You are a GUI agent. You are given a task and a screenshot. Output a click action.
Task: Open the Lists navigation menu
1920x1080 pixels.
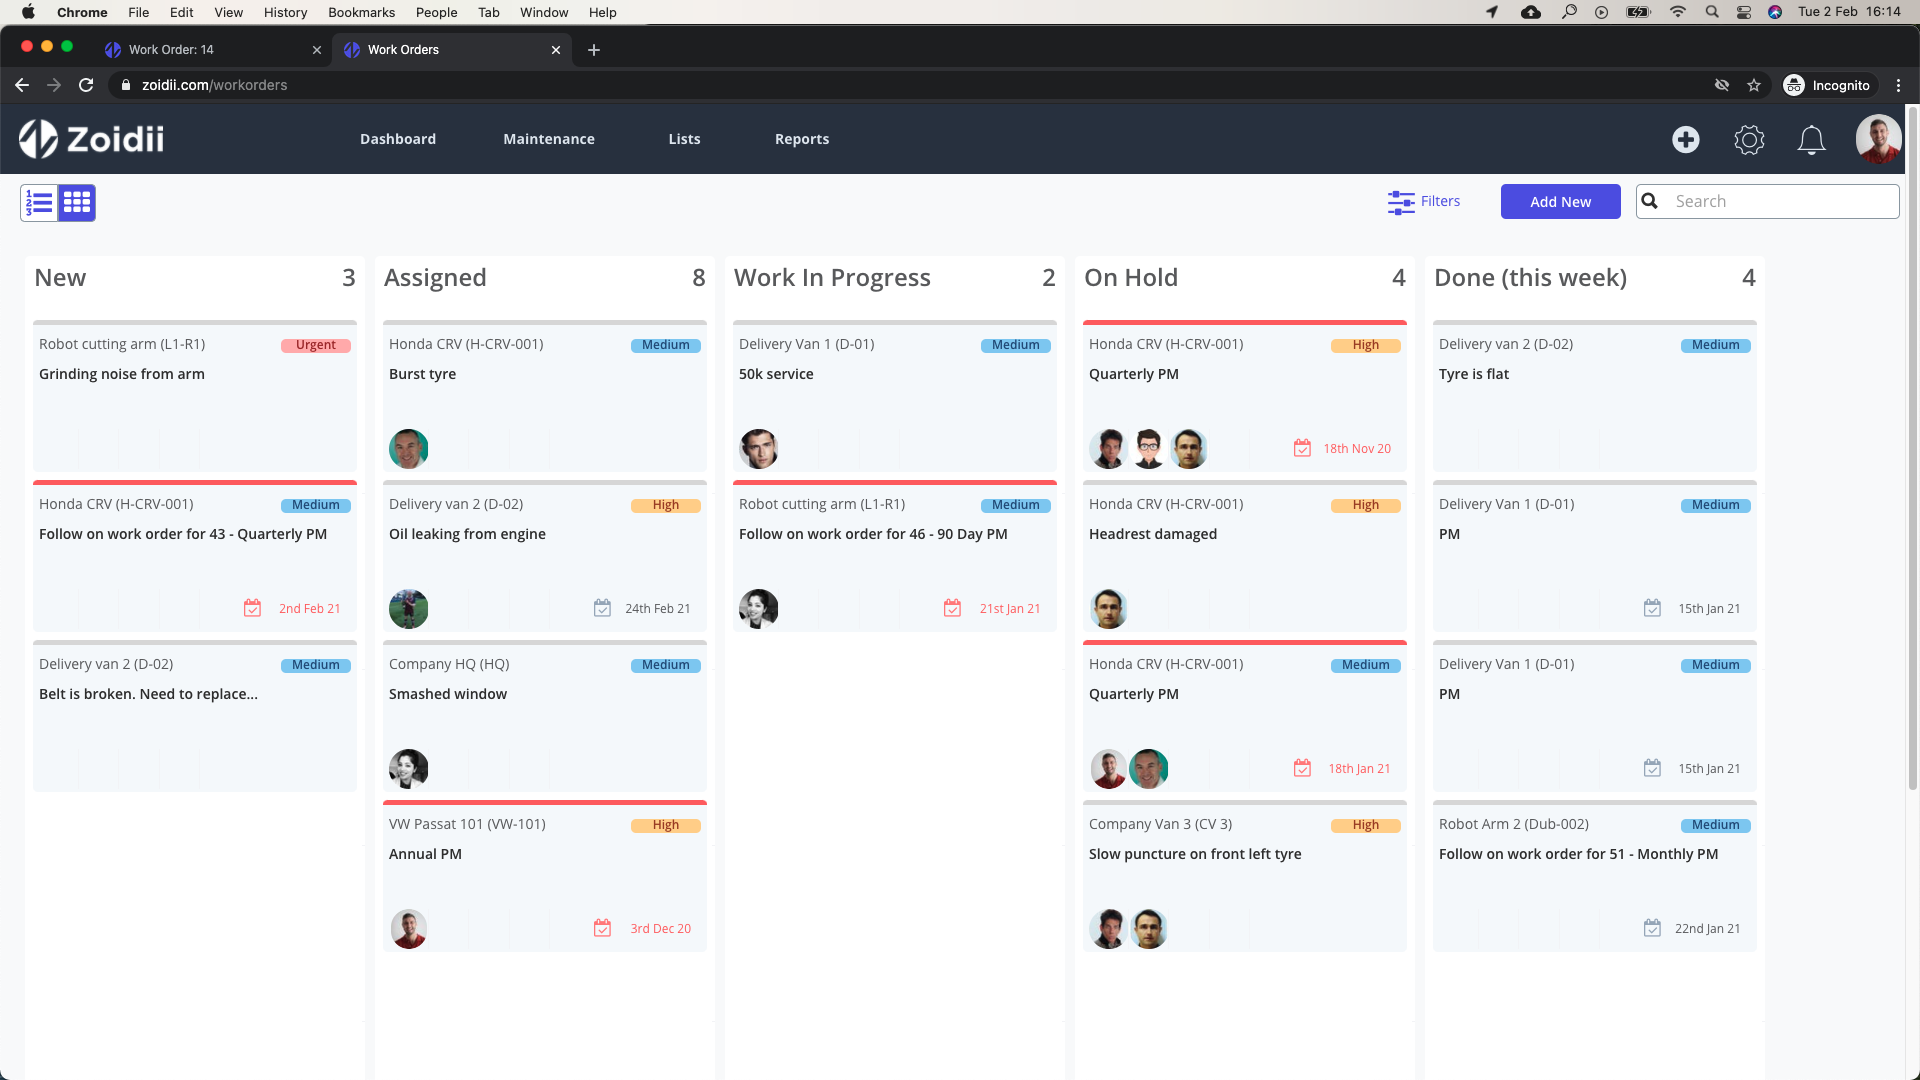click(684, 139)
